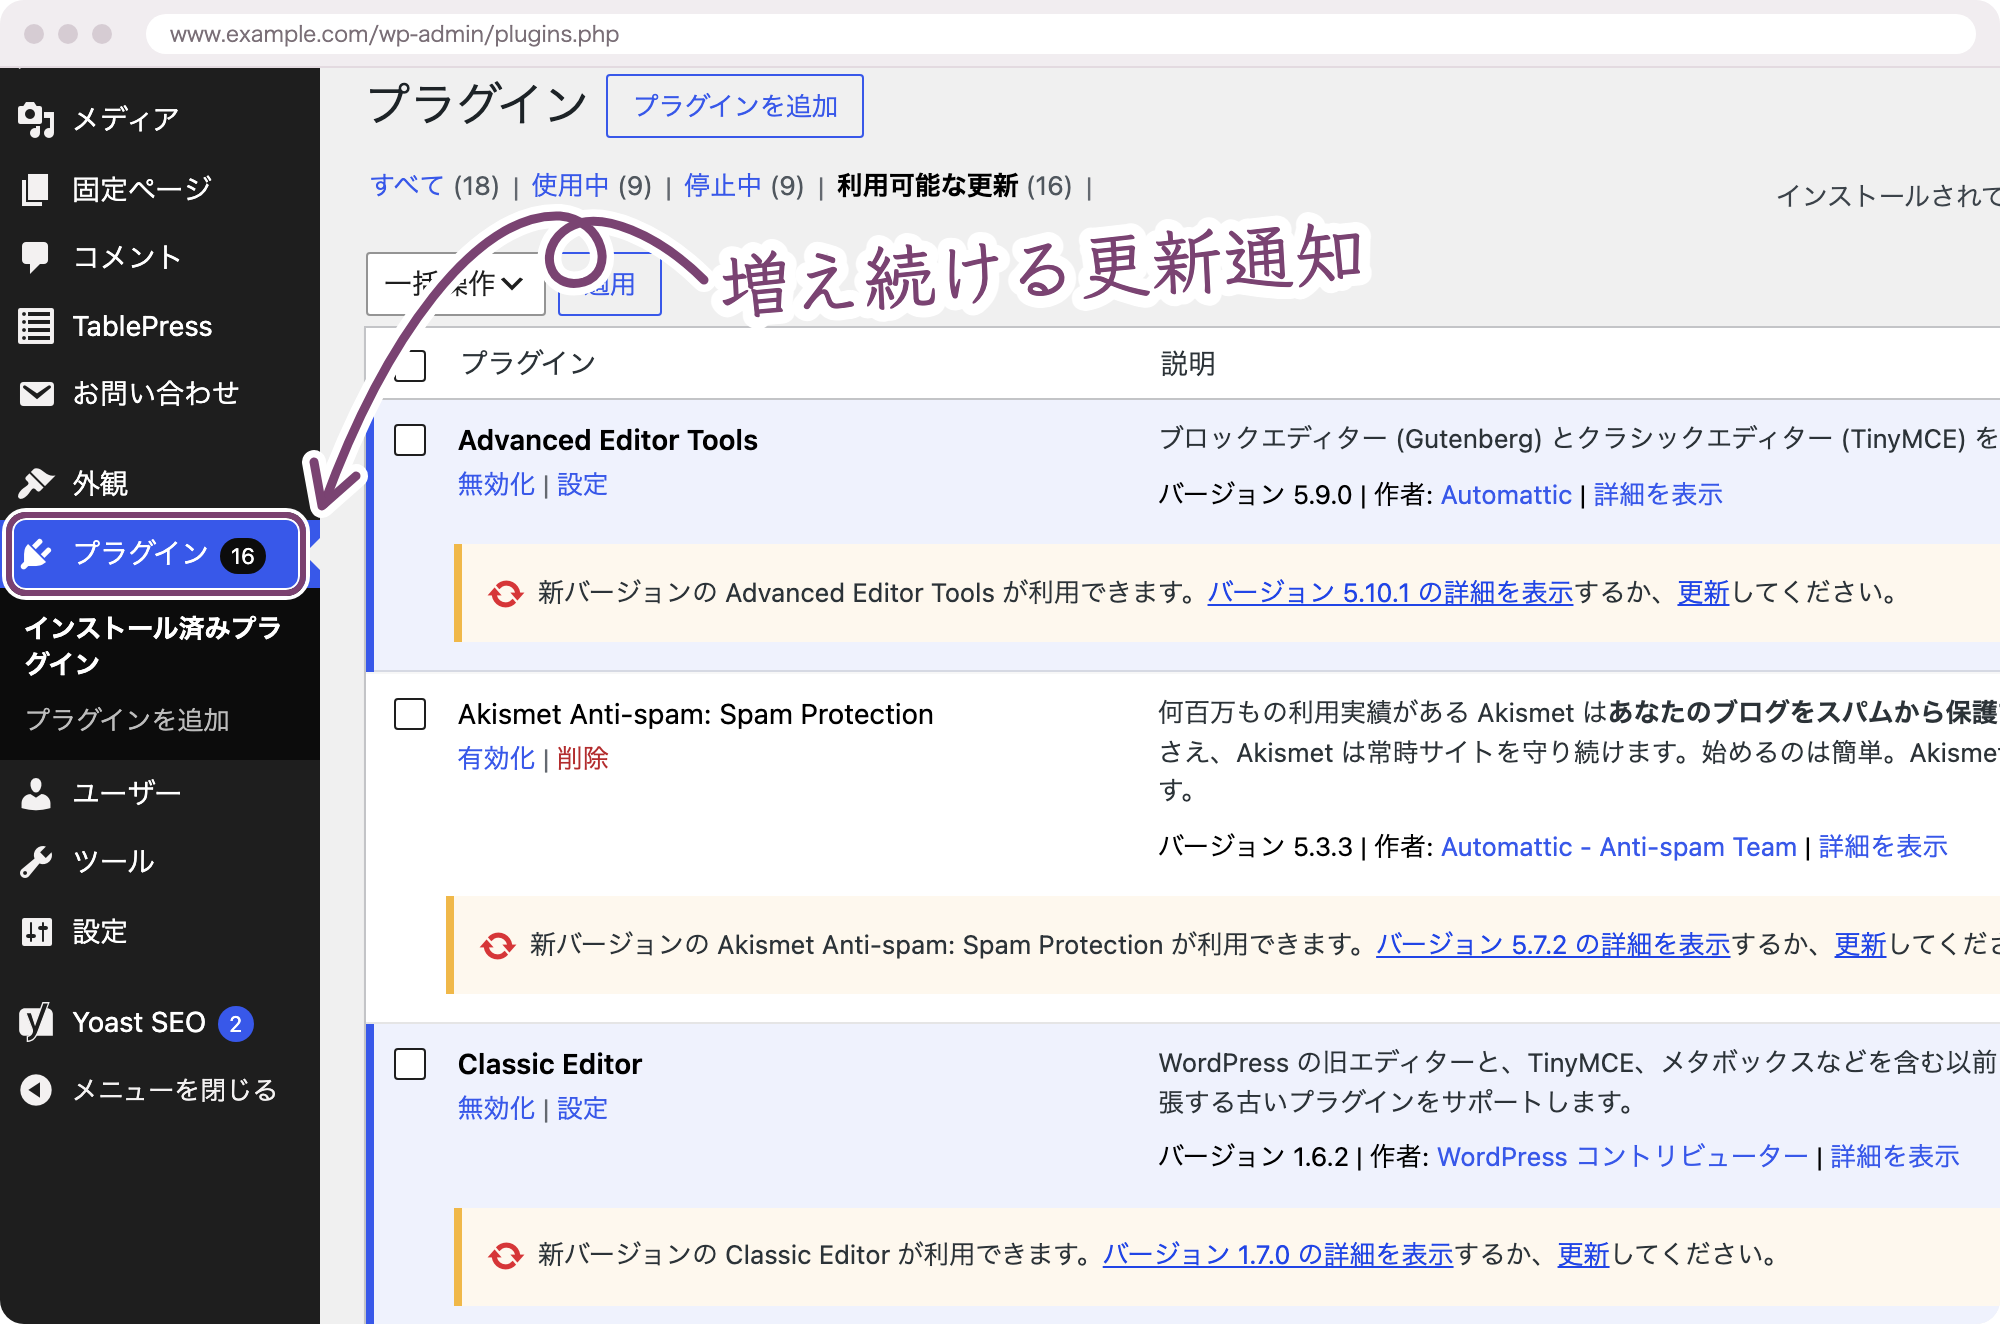Check the Classic Editor checkbox
The width and height of the screenshot is (2000, 1324).
410,1064
